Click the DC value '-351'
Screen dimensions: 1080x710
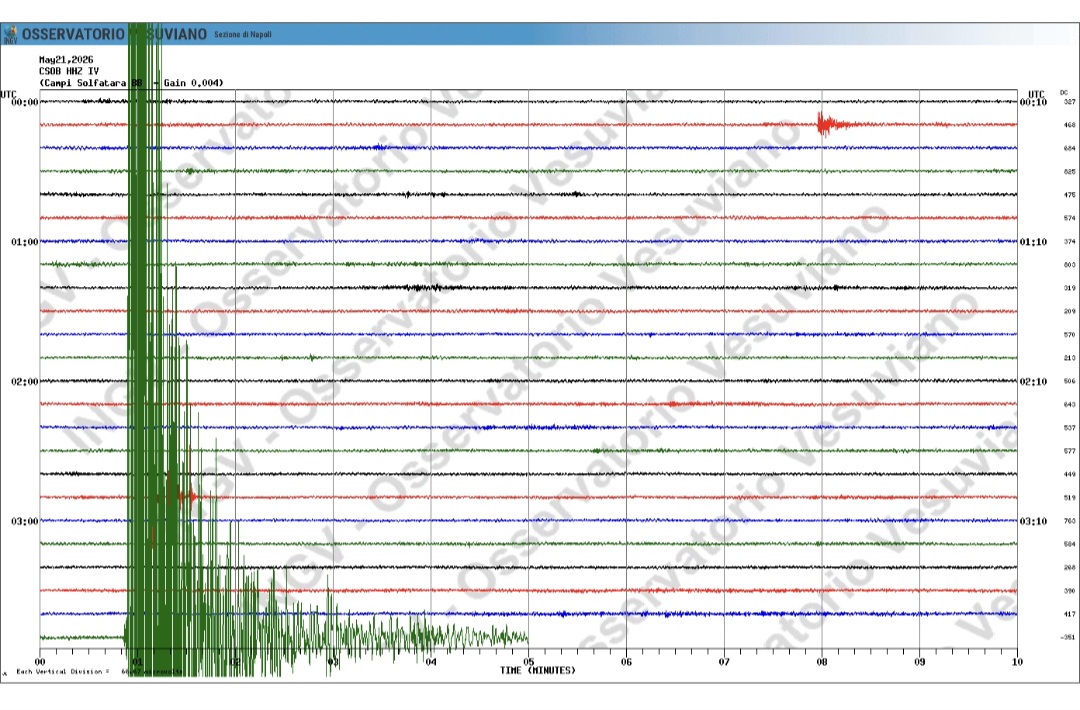click(x=1068, y=638)
